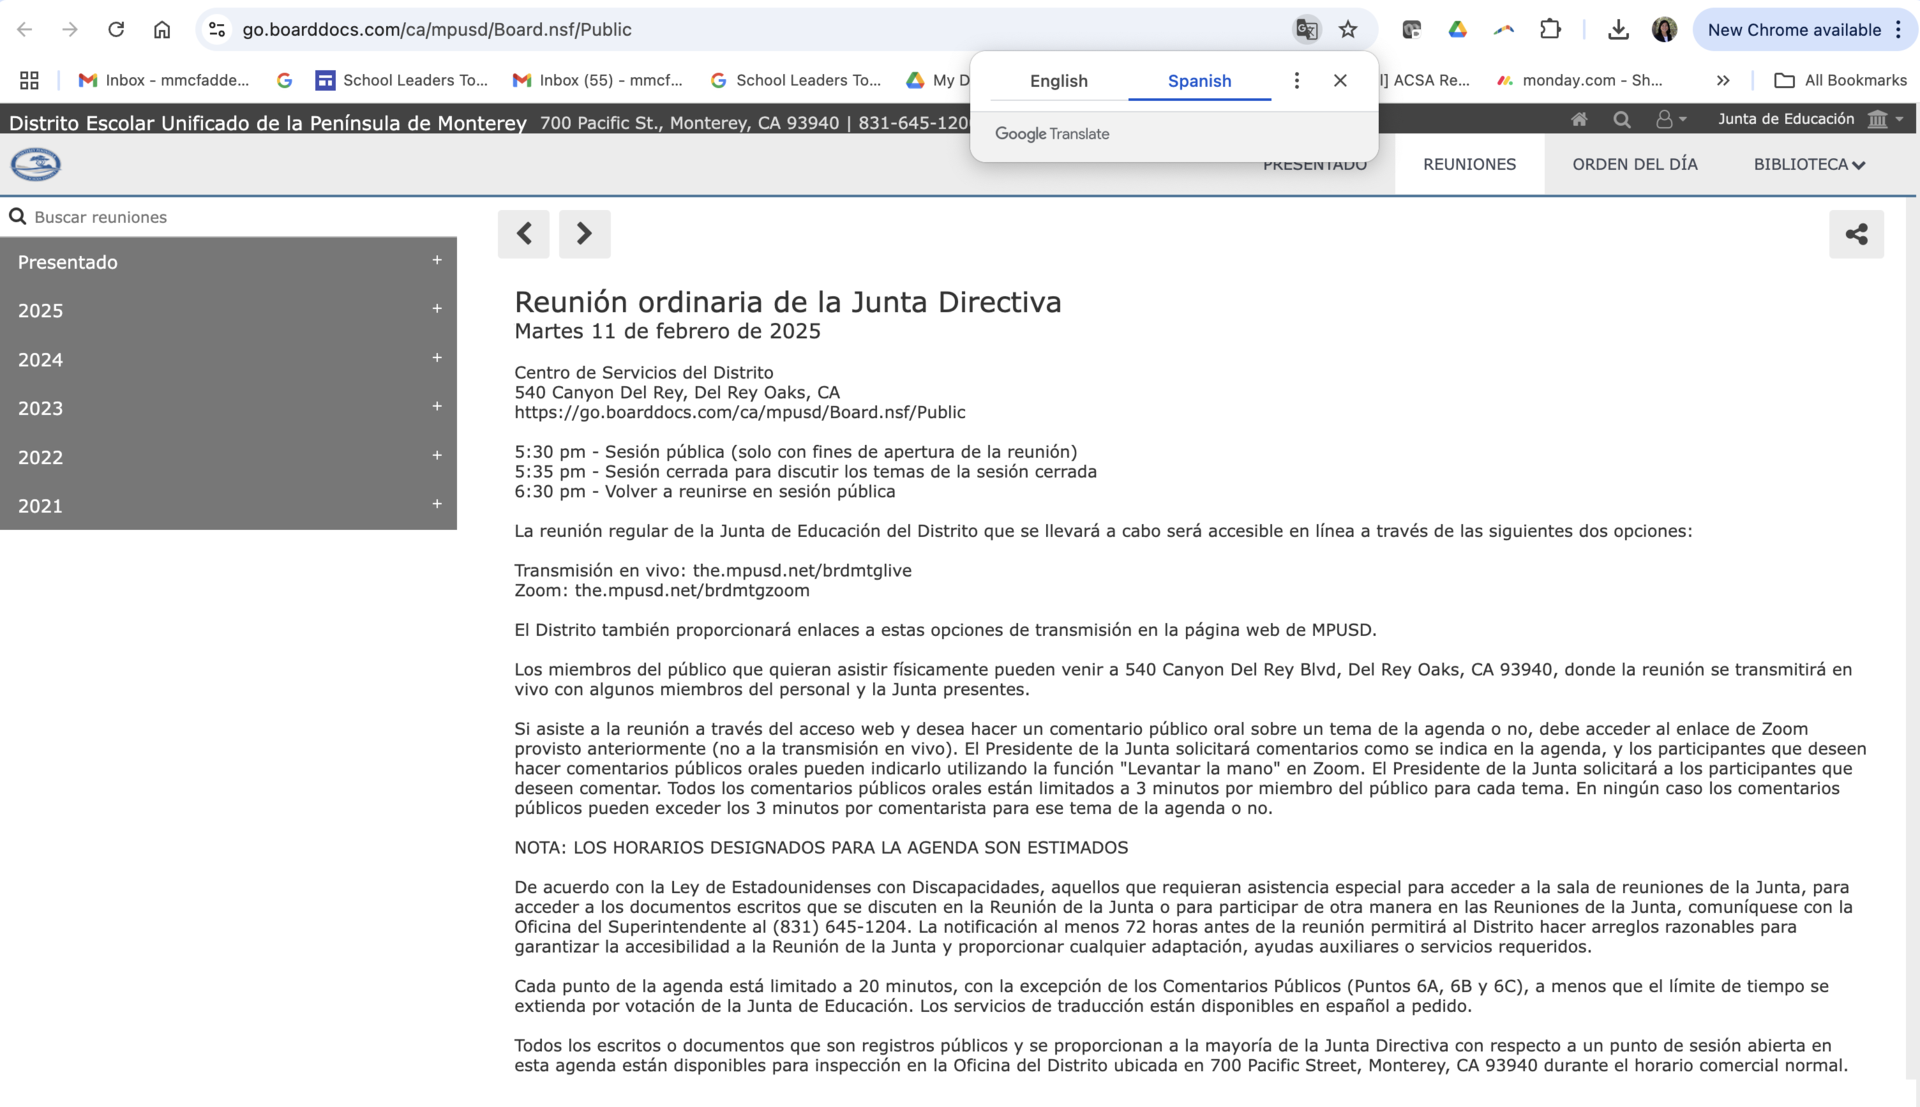Screen dimensions: 1920x1107
Task: Expand the 2023 meetings section
Action: [x=228, y=408]
